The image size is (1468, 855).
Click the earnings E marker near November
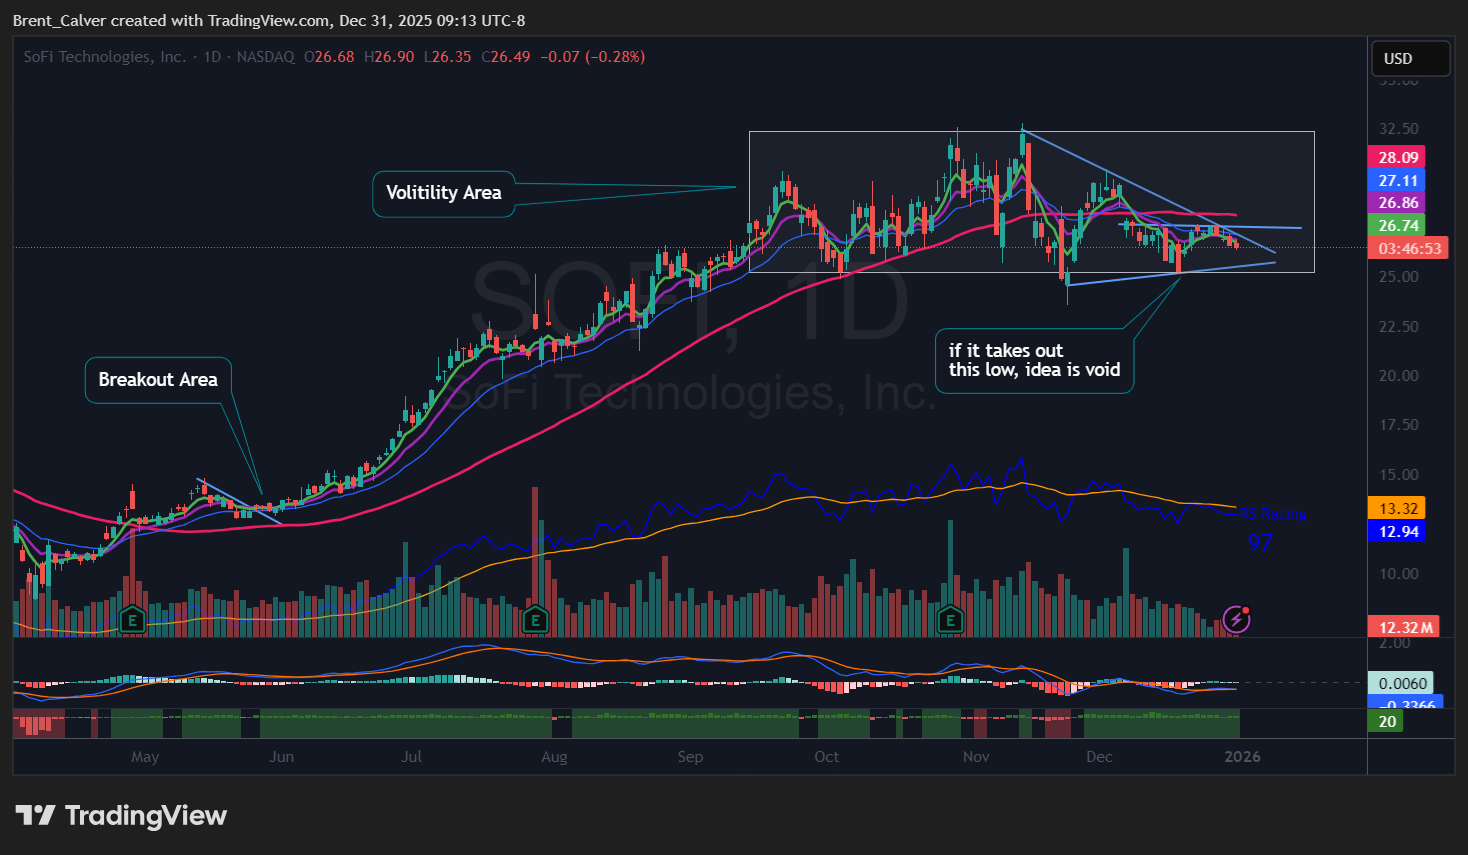pyautogui.click(x=950, y=620)
